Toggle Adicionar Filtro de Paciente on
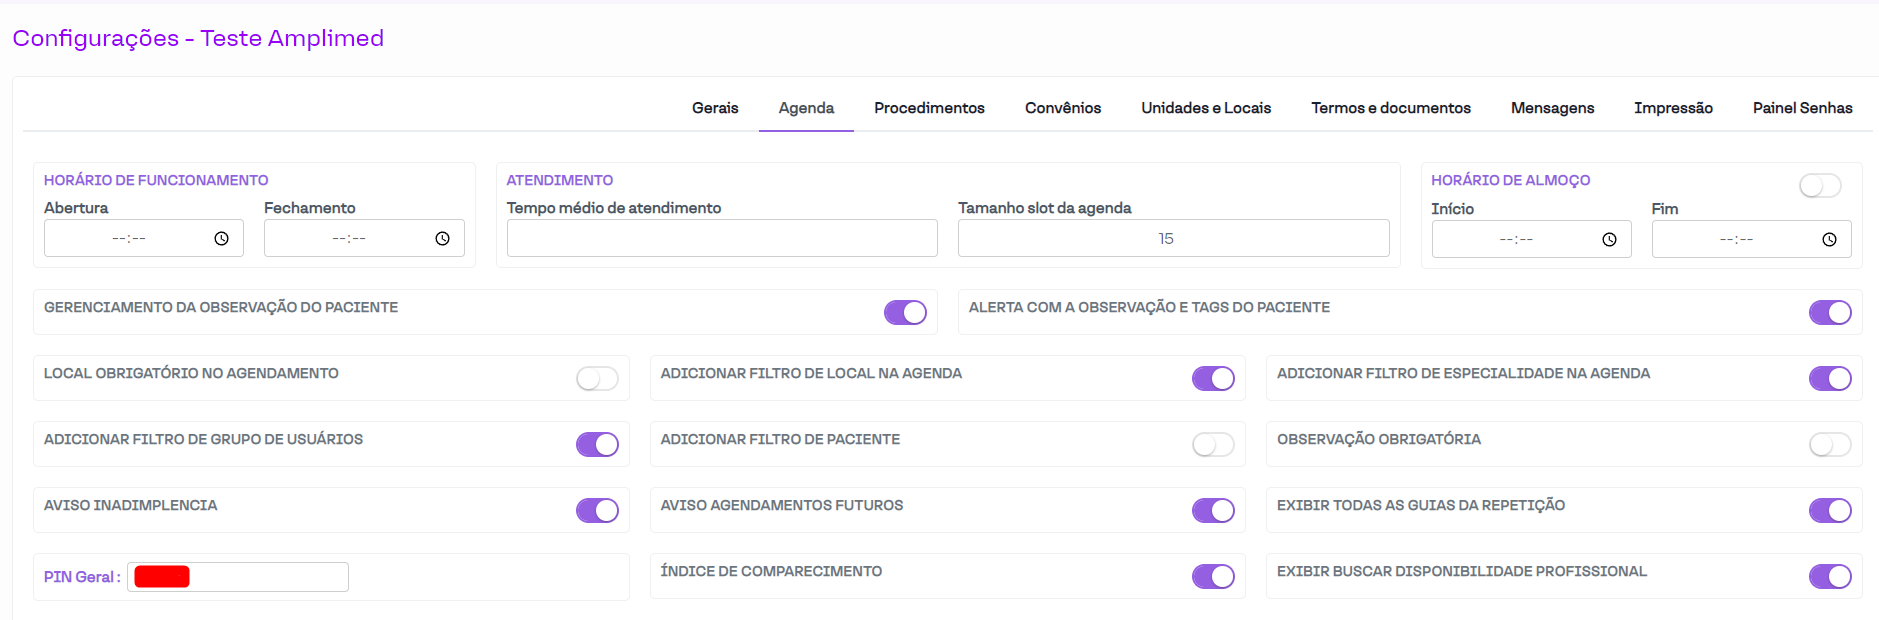1879x620 pixels. tap(1213, 445)
